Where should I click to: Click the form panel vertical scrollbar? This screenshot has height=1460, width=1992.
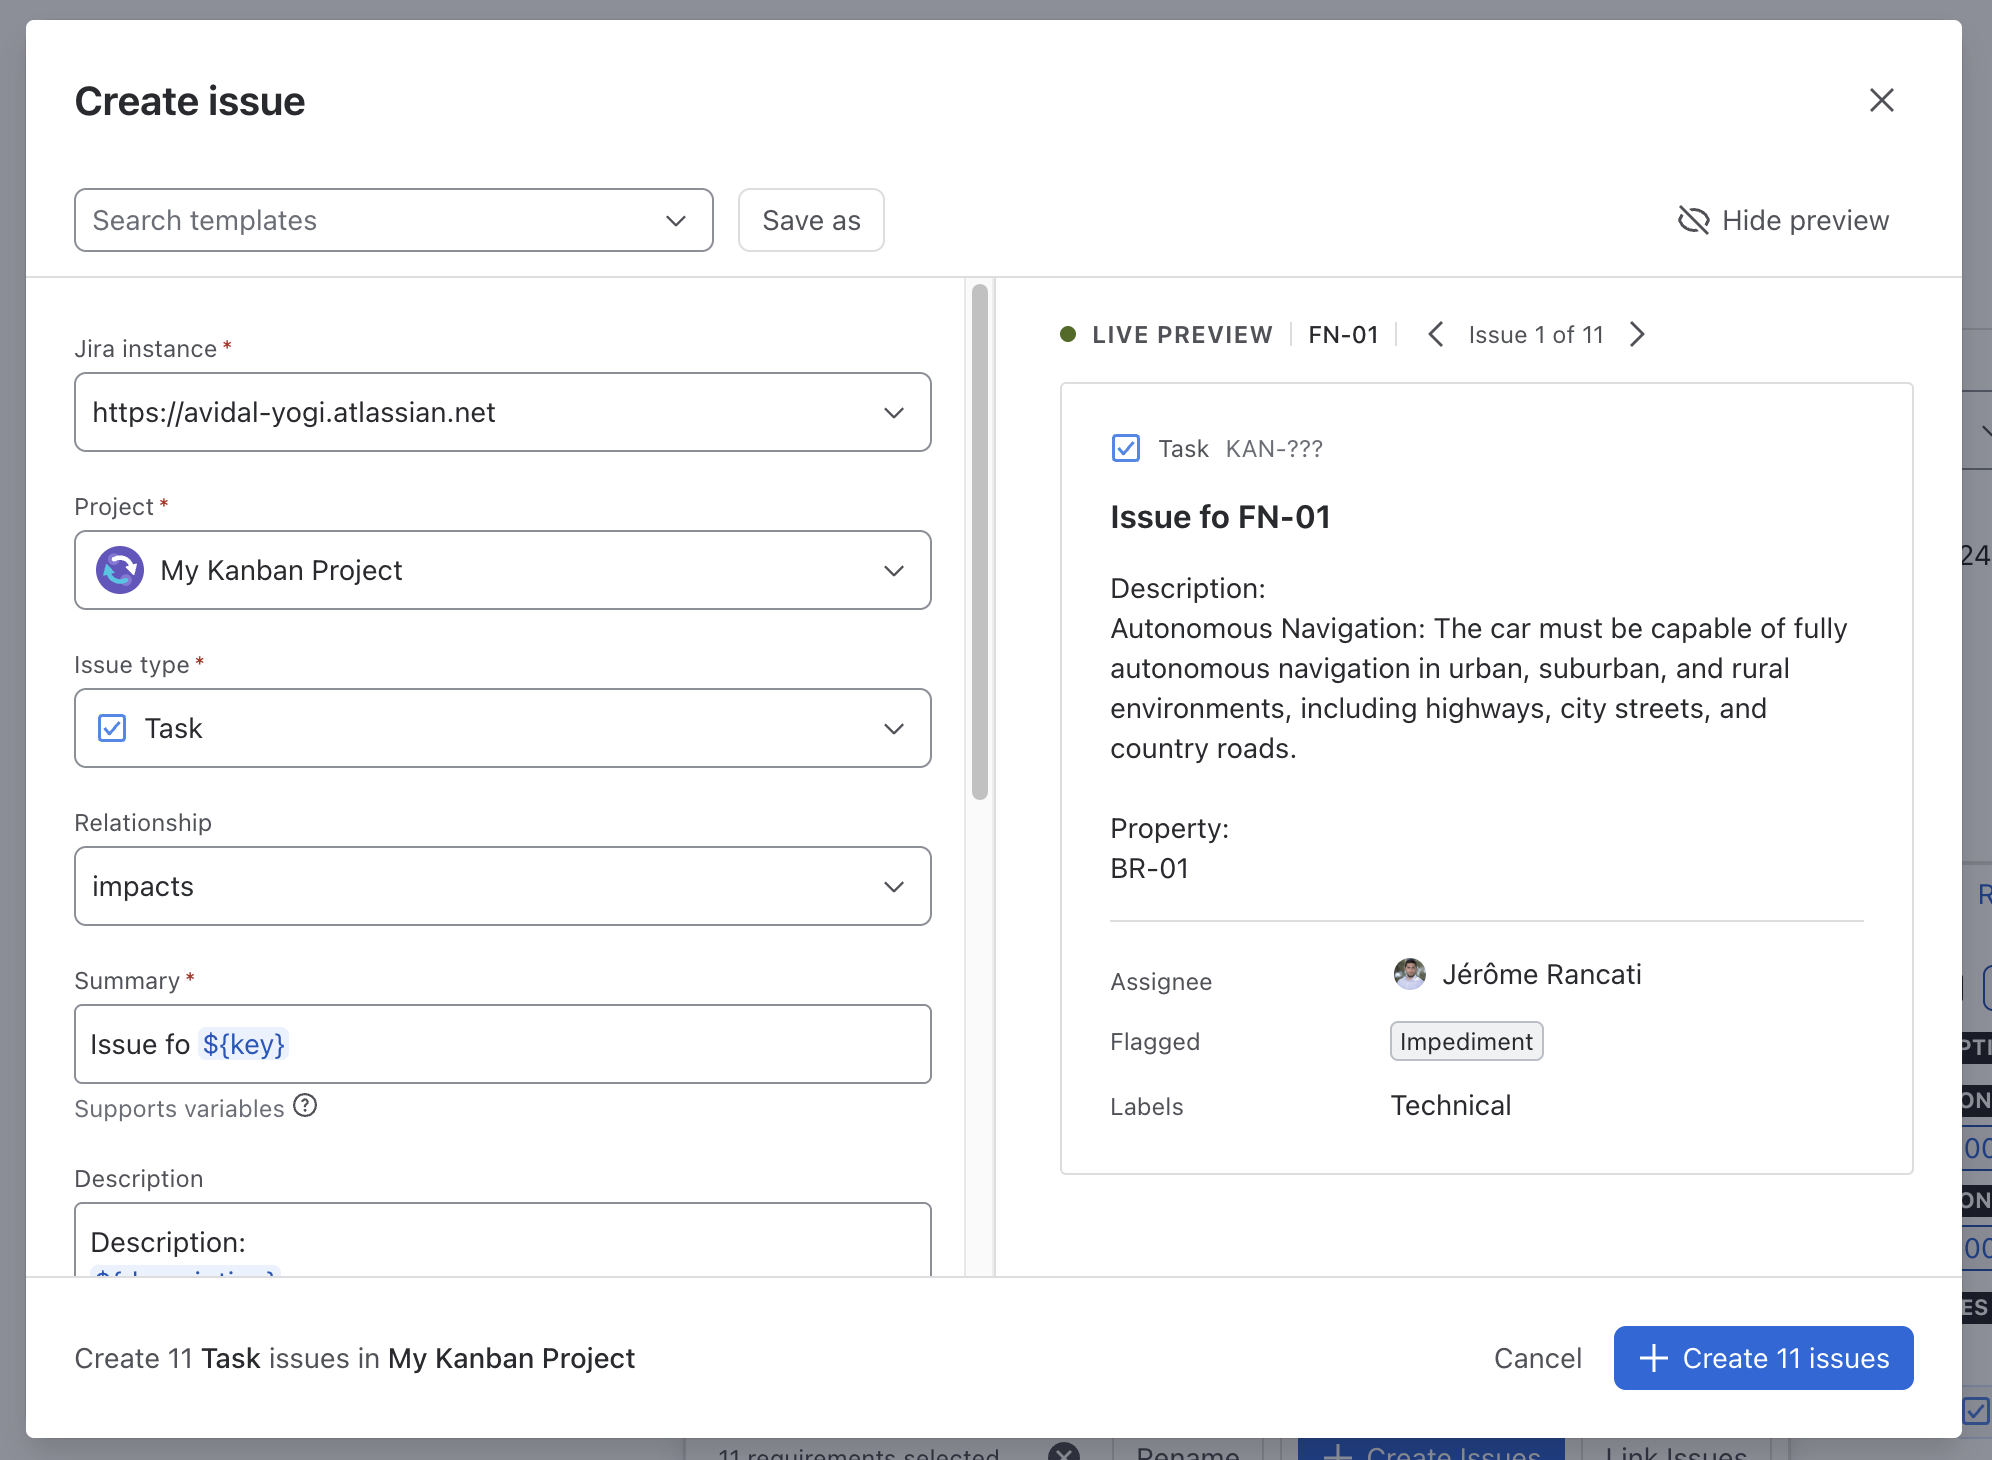pos(980,542)
